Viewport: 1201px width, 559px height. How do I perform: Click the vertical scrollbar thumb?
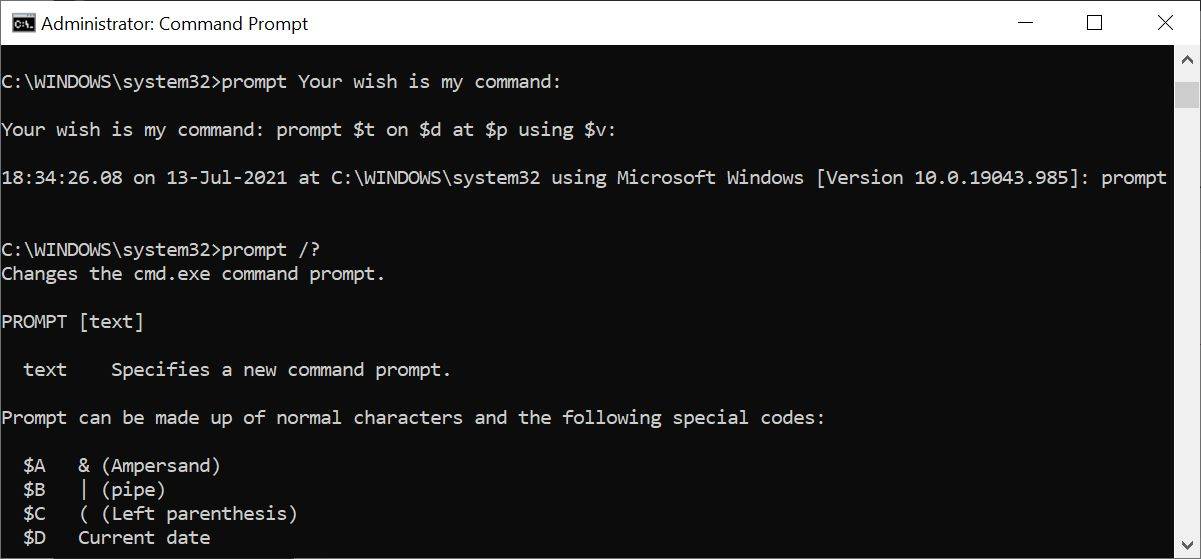tap(1187, 94)
